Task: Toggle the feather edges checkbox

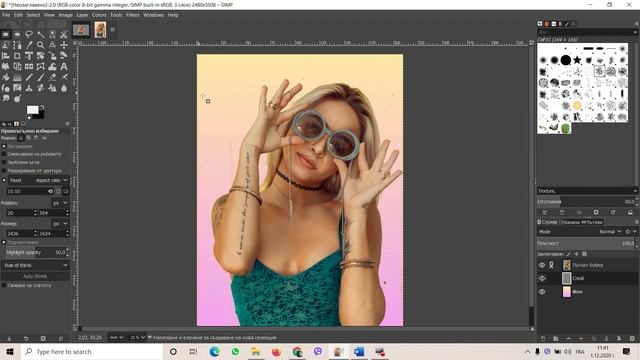Action: (4, 154)
